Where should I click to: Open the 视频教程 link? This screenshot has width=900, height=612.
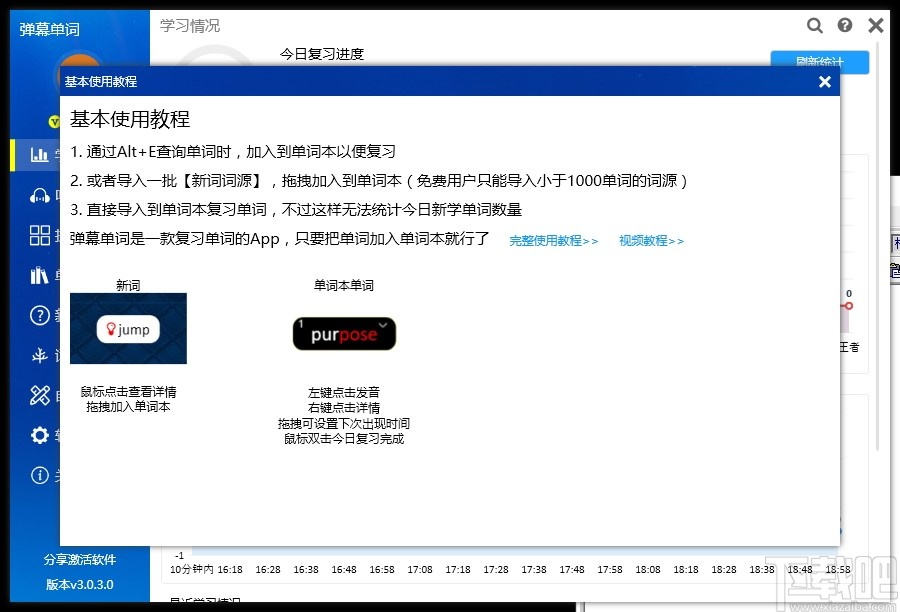[650, 240]
